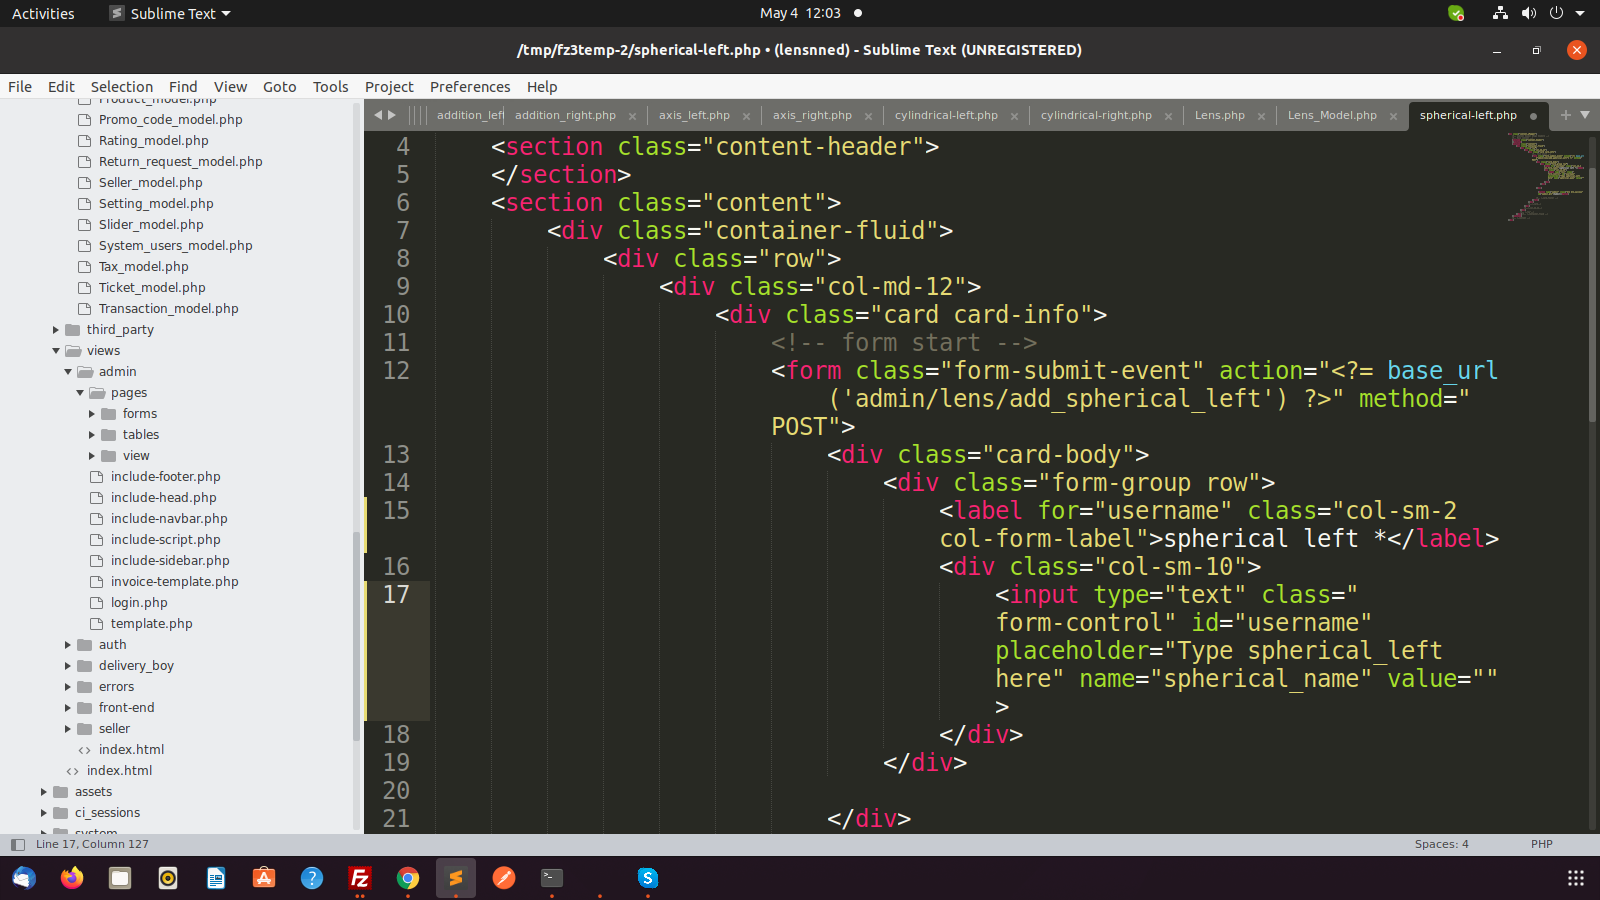The width and height of the screenshot is (1600, 900).
Task: Switch to the addition_right.php tab
Action: pos(565,115)
